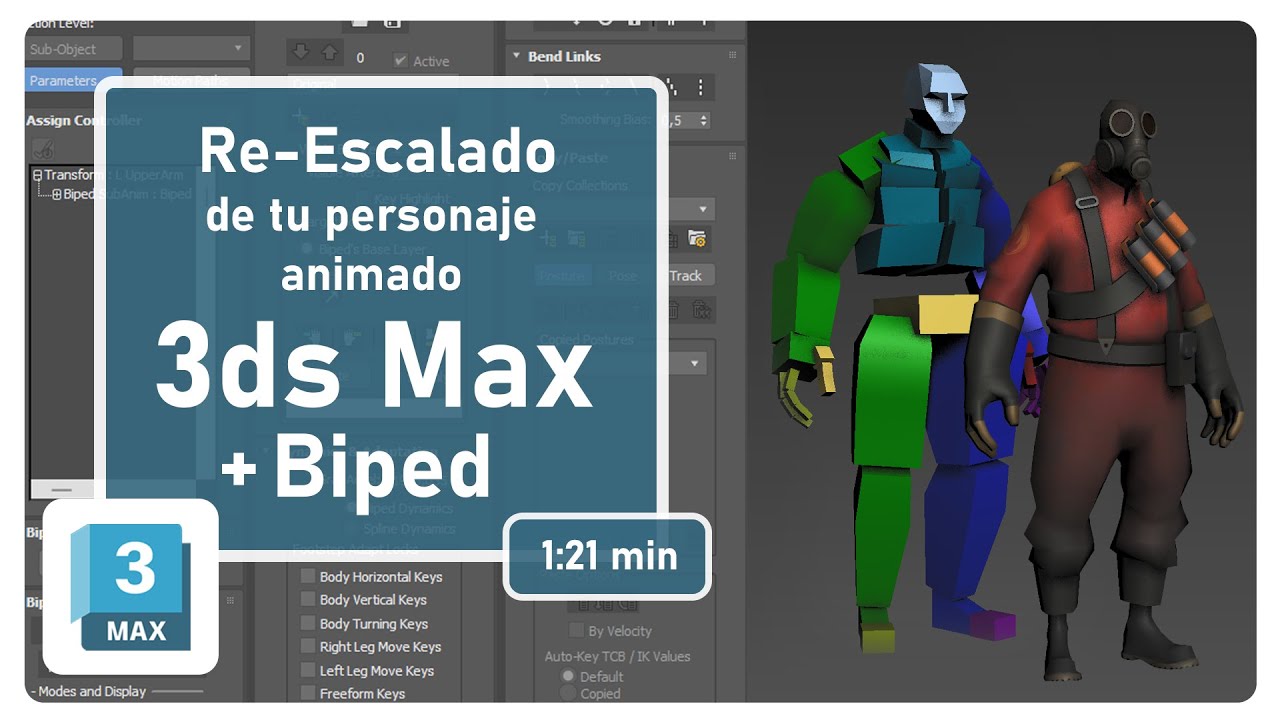Click the Assign Controller list scrollbar
Viewport: 1280px width, 720px height.
tap(62, 490)
